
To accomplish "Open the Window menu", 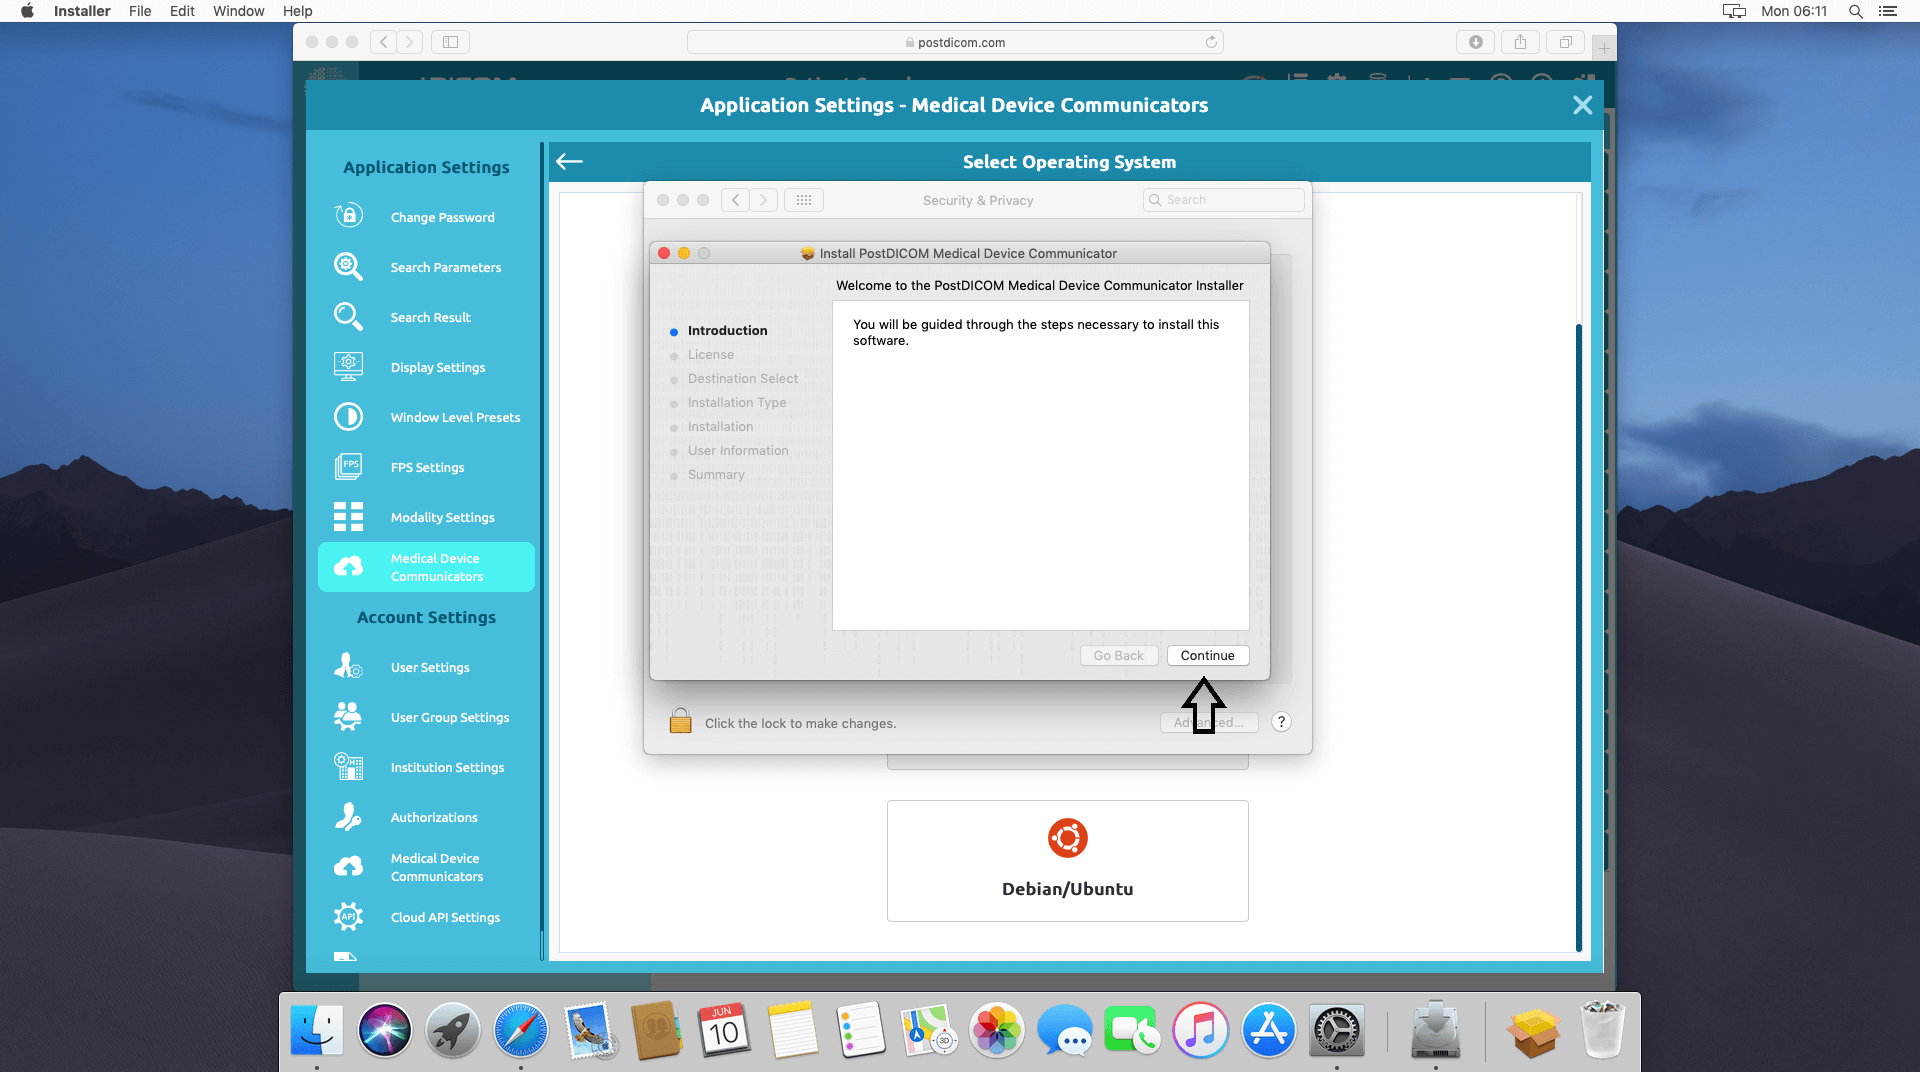I will (x=238, y=11).
